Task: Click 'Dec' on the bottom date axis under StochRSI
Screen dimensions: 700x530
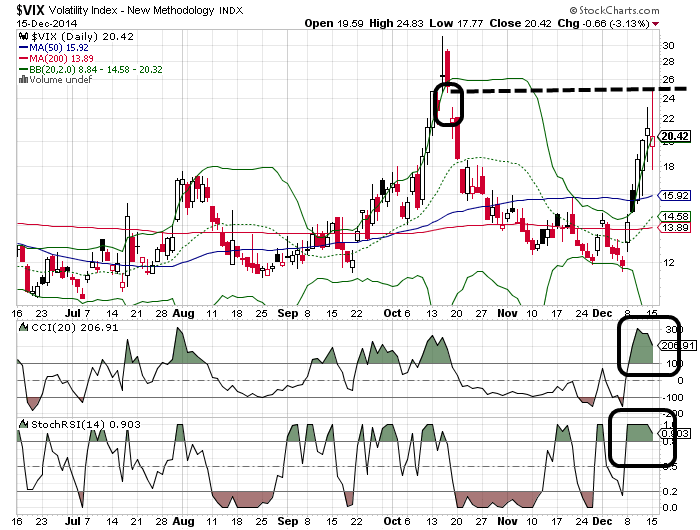Action: (x=602, y=522)
